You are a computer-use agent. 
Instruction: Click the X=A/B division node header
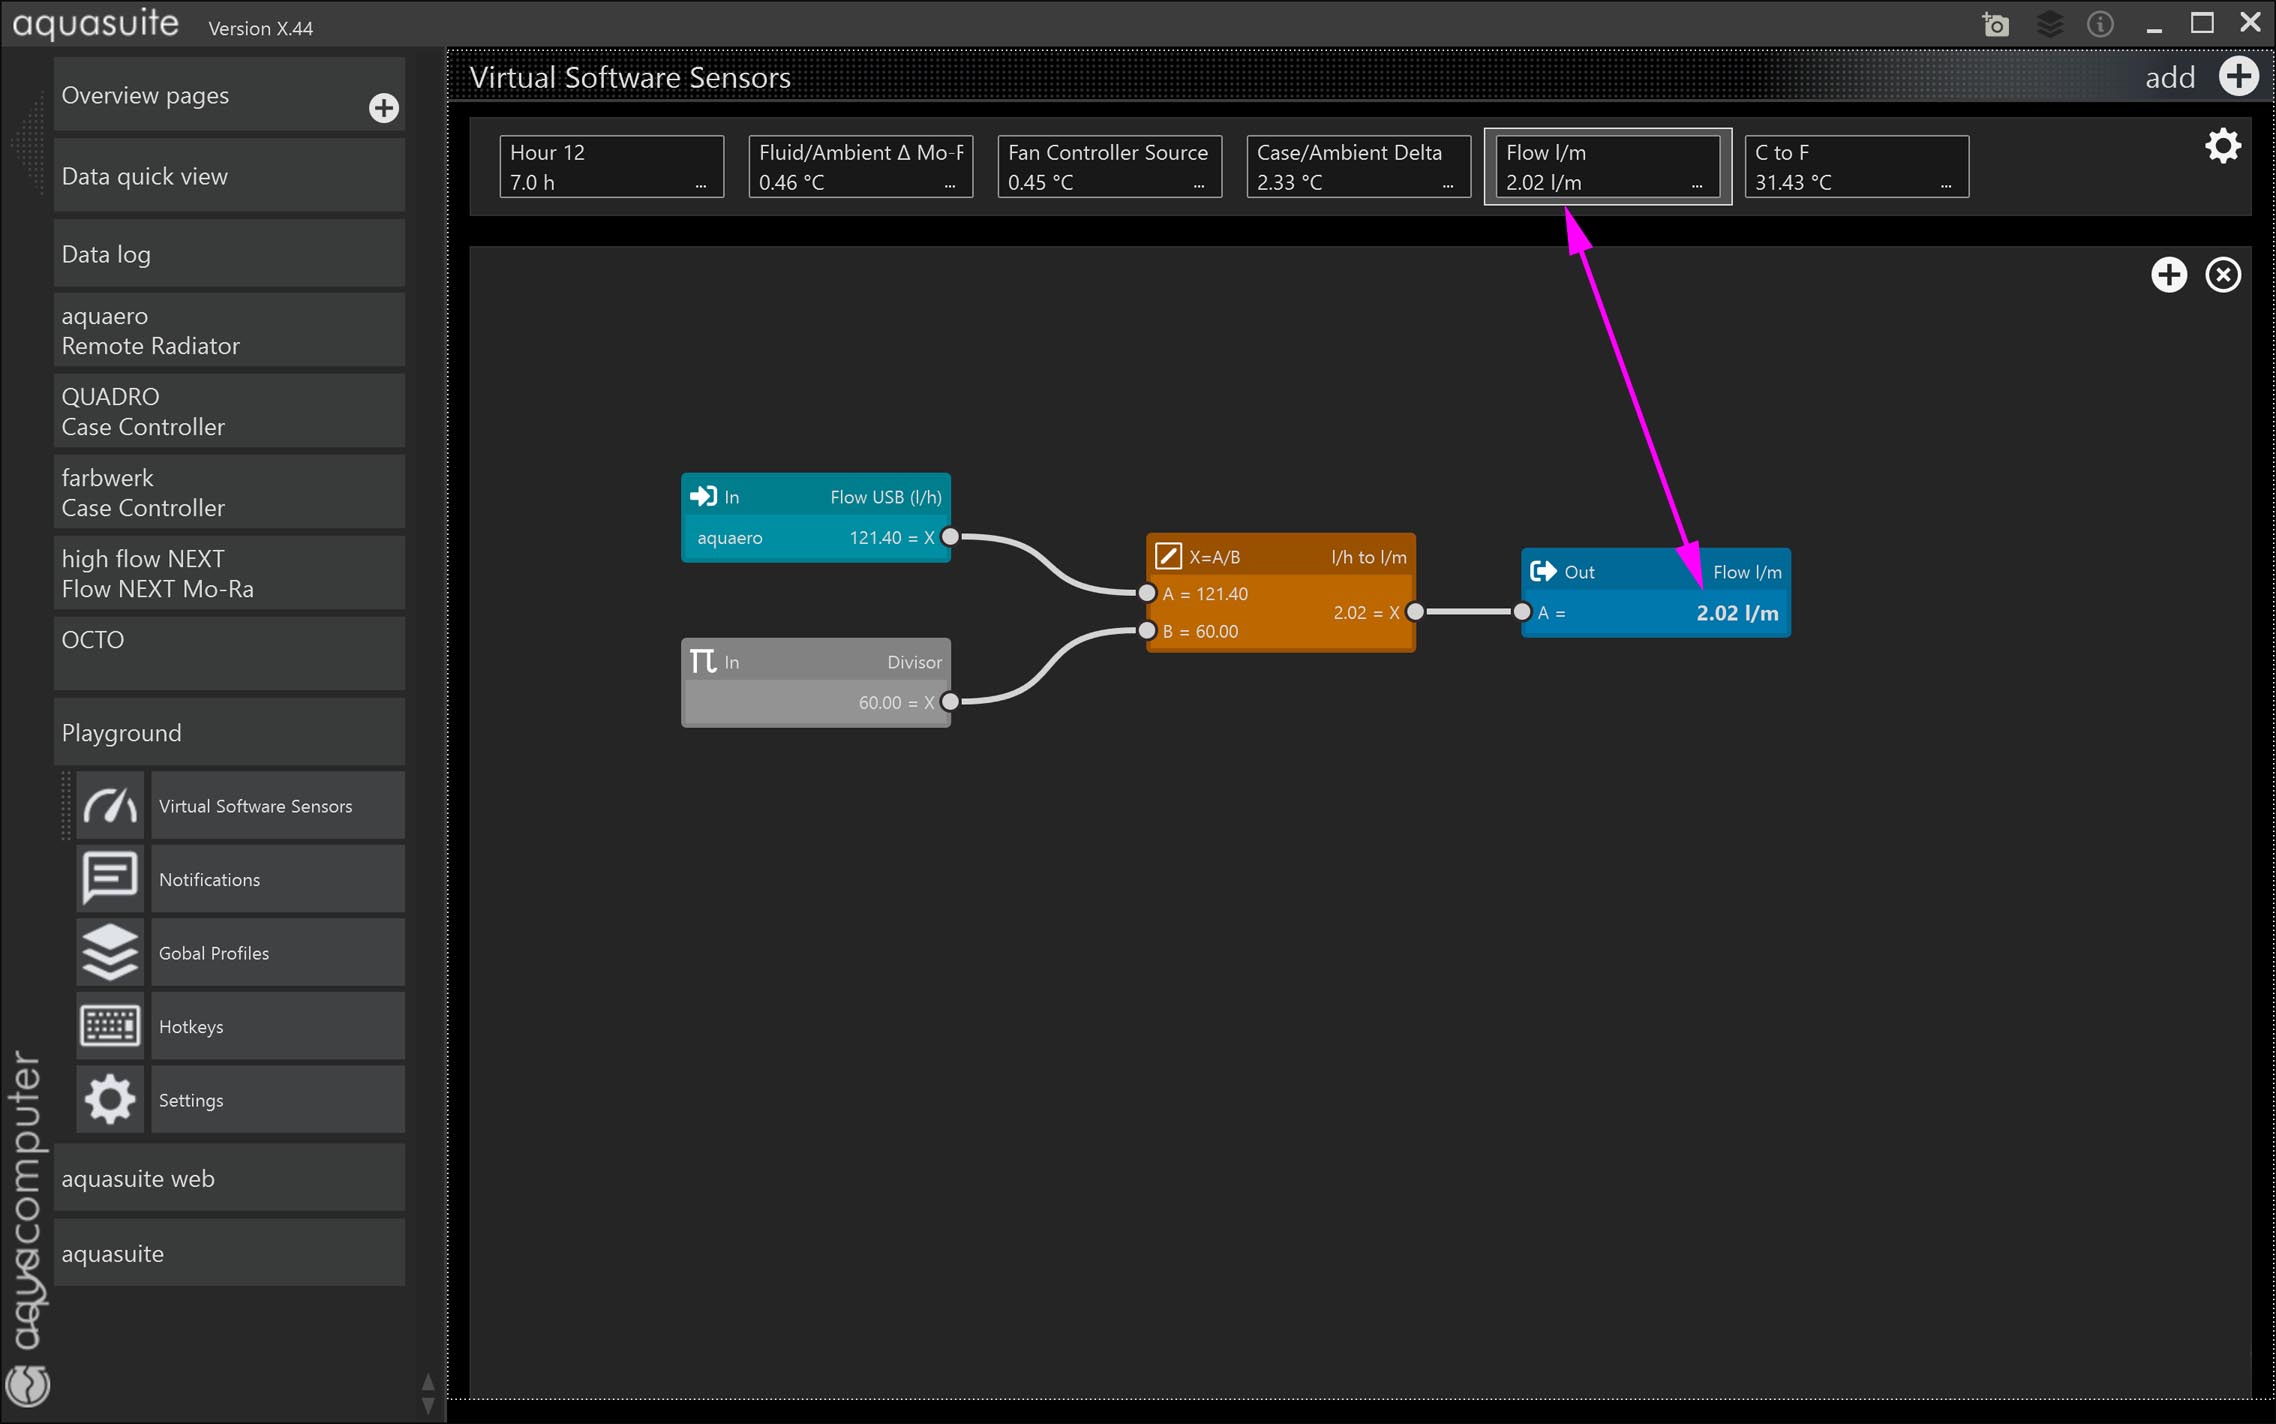click(x=1279, y=557)
